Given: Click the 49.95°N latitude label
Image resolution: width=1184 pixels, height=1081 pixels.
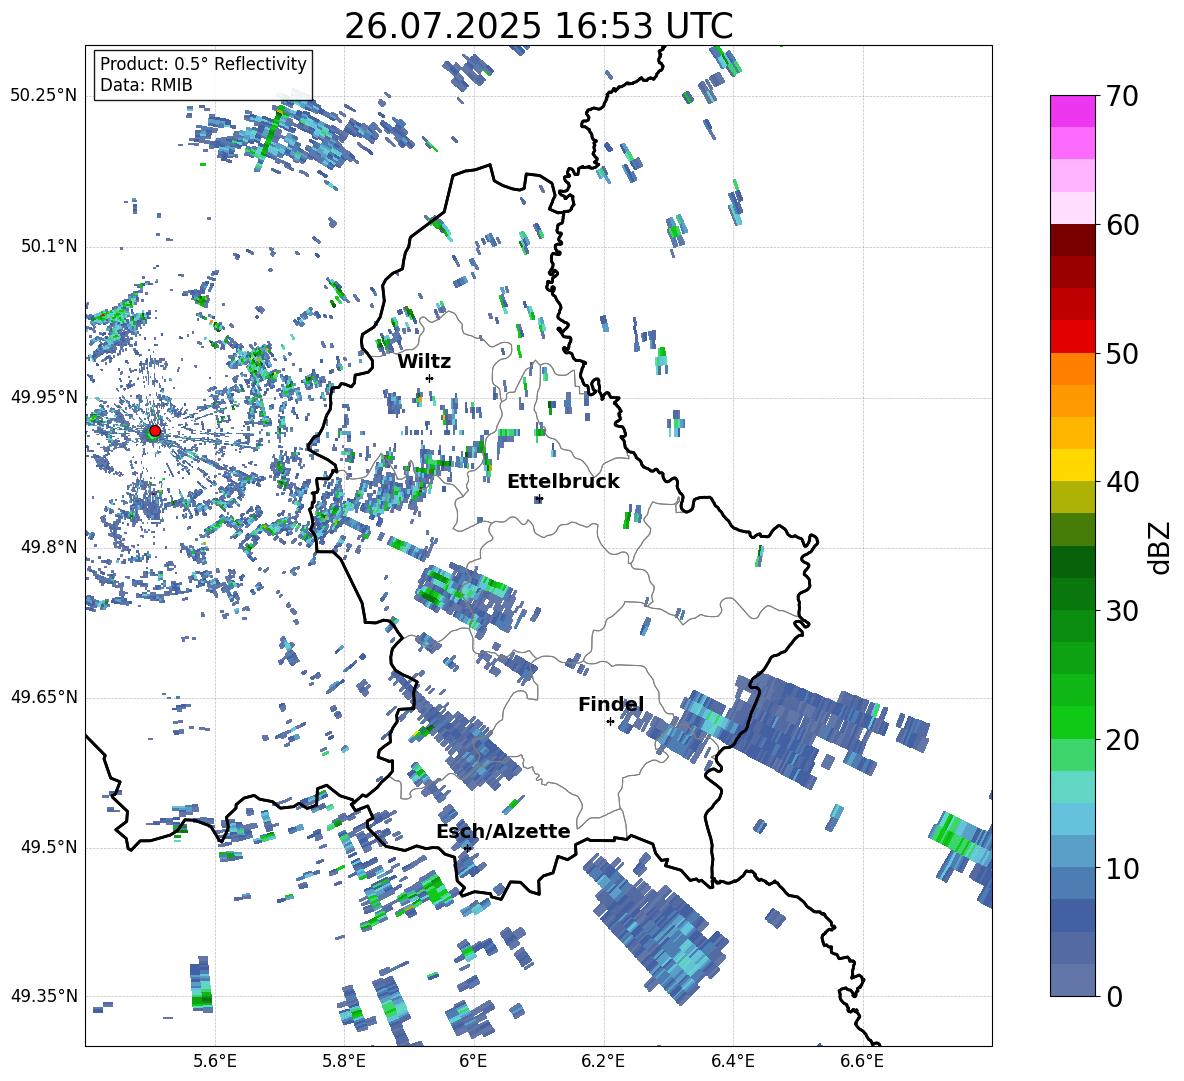Looking at the screenshot, I should (44, 397).
